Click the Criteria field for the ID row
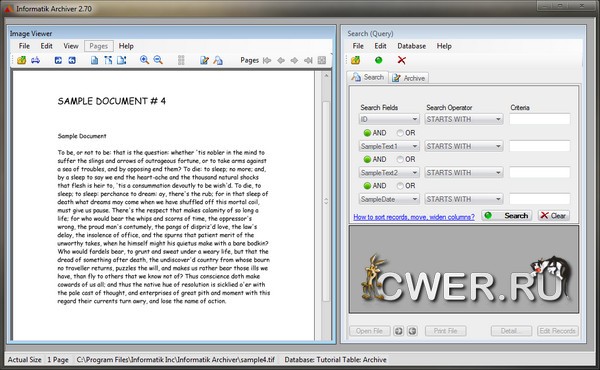The width and height of the screenshot is (600, 370). (x=540, y=119)
